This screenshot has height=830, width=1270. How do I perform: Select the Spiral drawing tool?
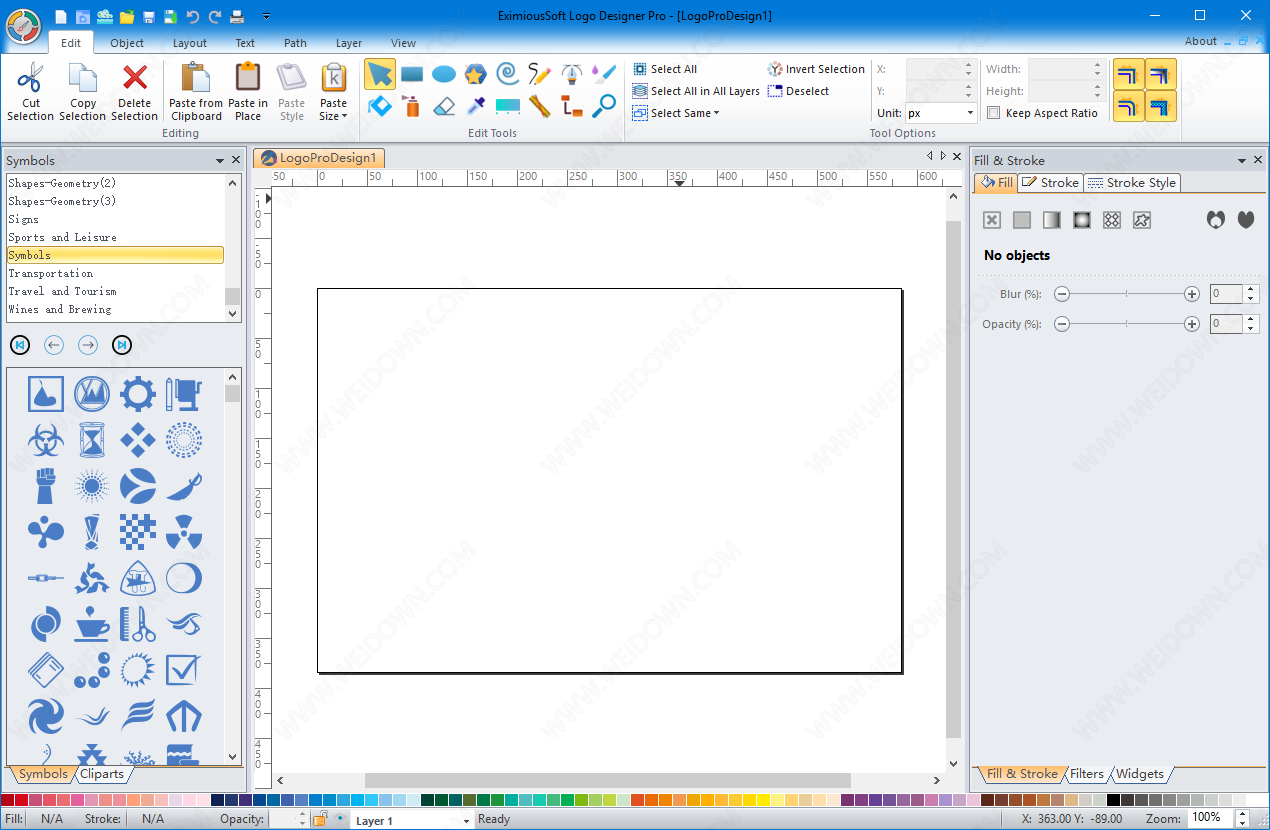(508, 74)
